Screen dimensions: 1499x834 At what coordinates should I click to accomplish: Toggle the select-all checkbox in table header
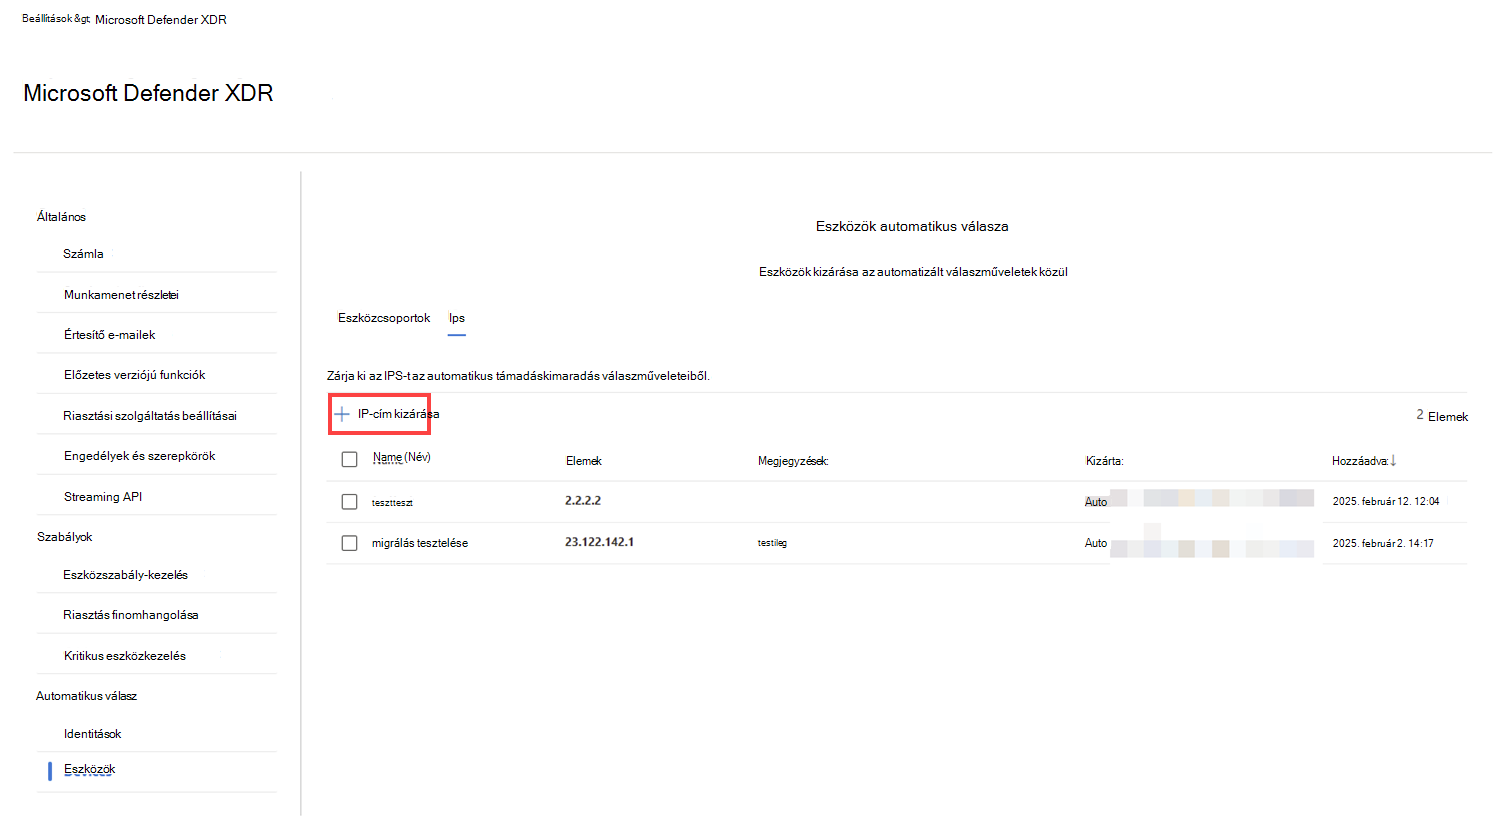coord(349,460)
